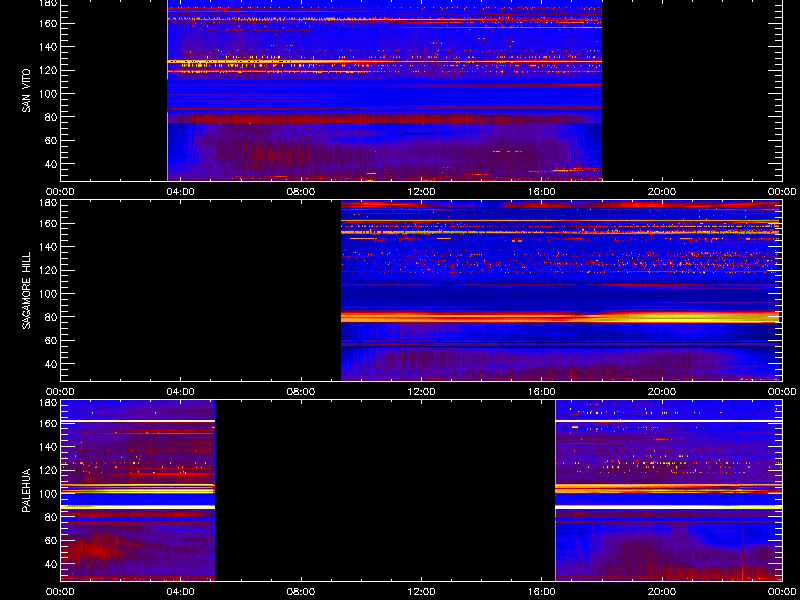Choose 60 frequency label on Palehua panel
The height and width of the screenshot is (600, 800).
(52, 541)
